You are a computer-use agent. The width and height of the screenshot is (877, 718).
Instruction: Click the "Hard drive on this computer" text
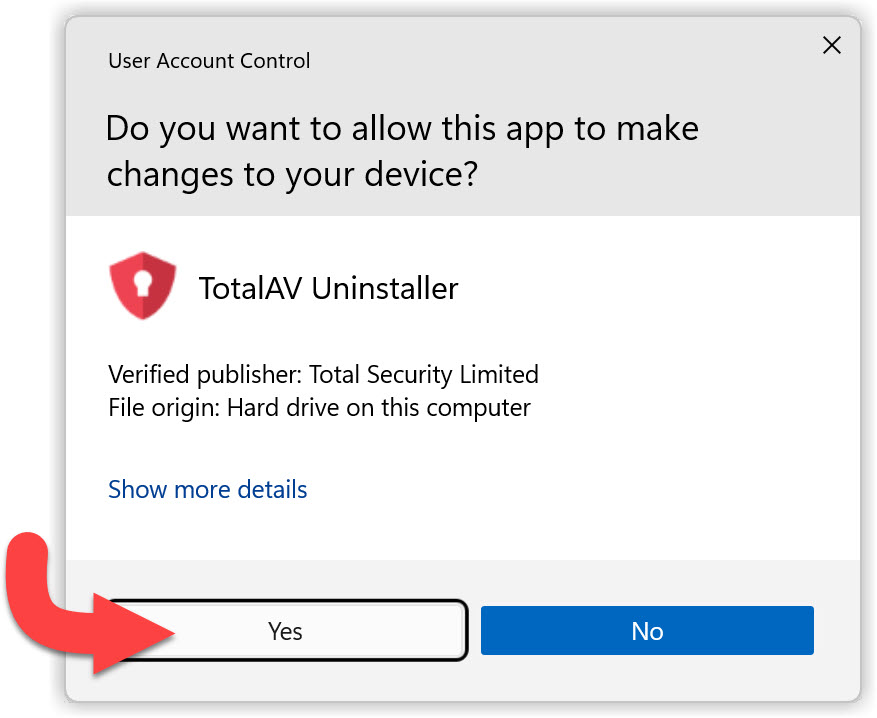379,407
